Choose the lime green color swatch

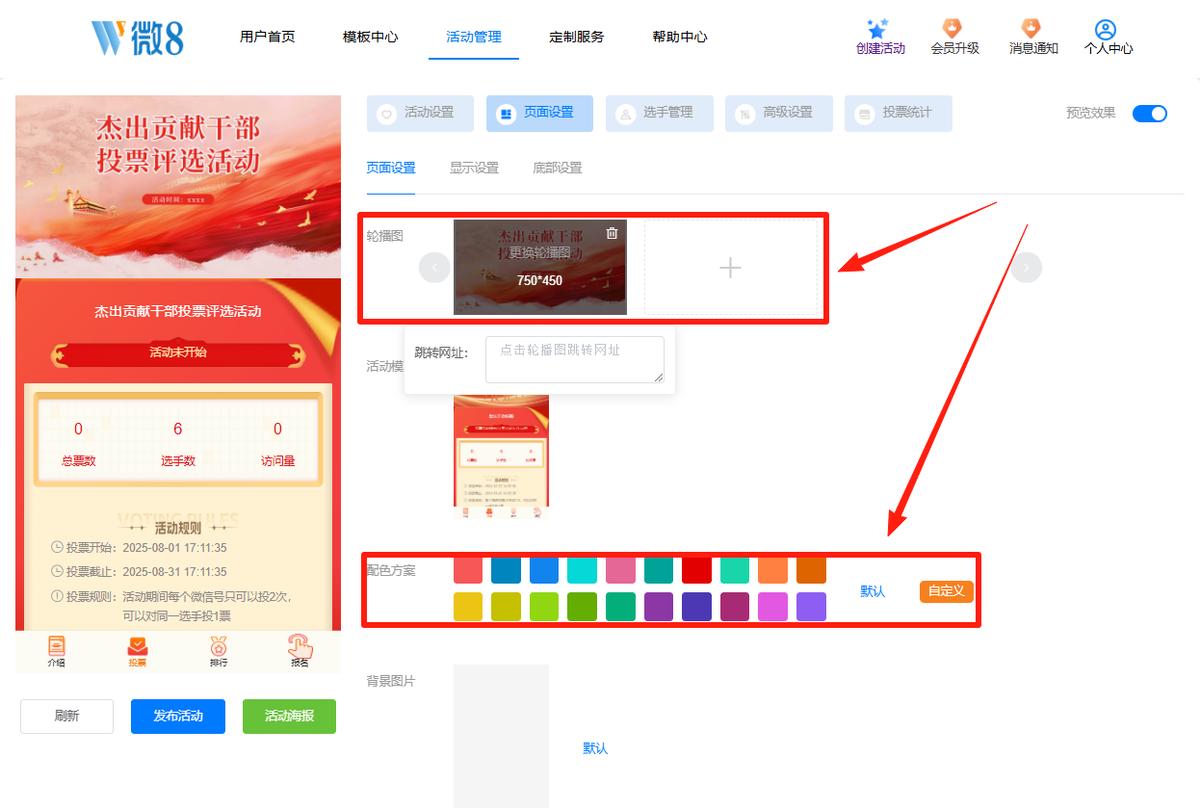pyautogui.click(x=544, y=606)
